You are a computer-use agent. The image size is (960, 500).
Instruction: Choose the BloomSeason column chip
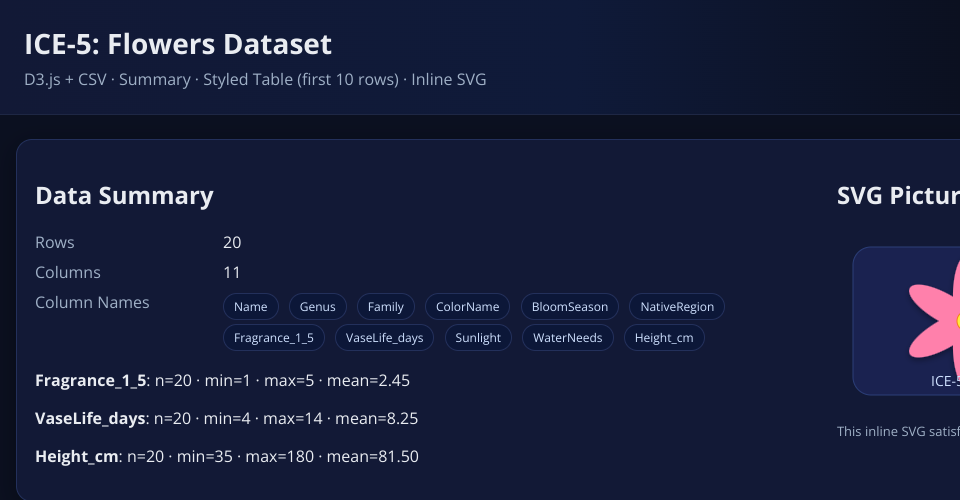click(570, 306)
